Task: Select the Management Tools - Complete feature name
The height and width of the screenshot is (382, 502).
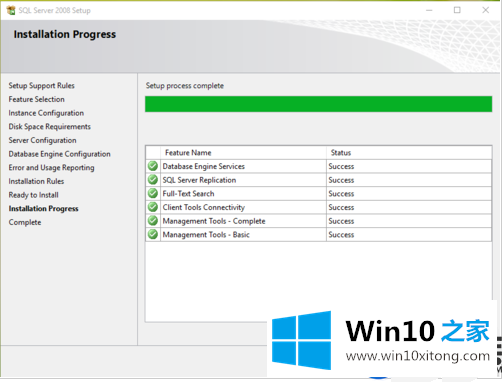Action: coord(214,221)
